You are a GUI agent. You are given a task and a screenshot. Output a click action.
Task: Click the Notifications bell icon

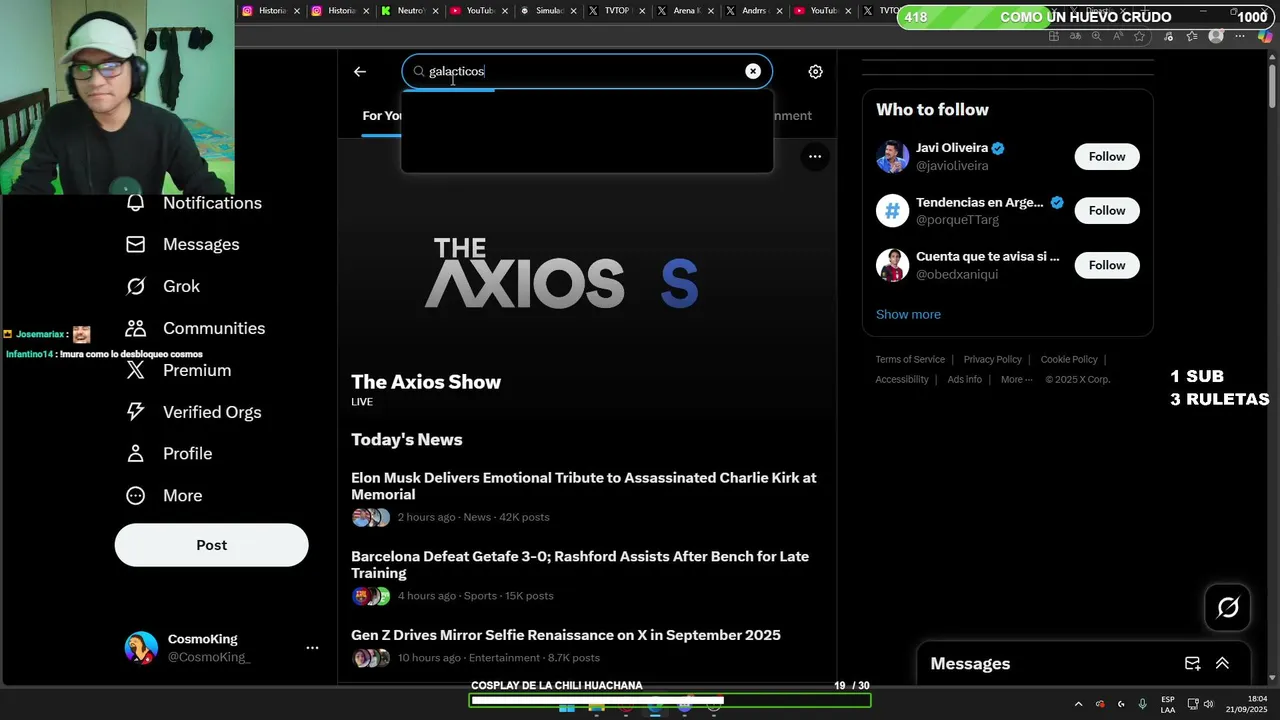coord(136,203)
